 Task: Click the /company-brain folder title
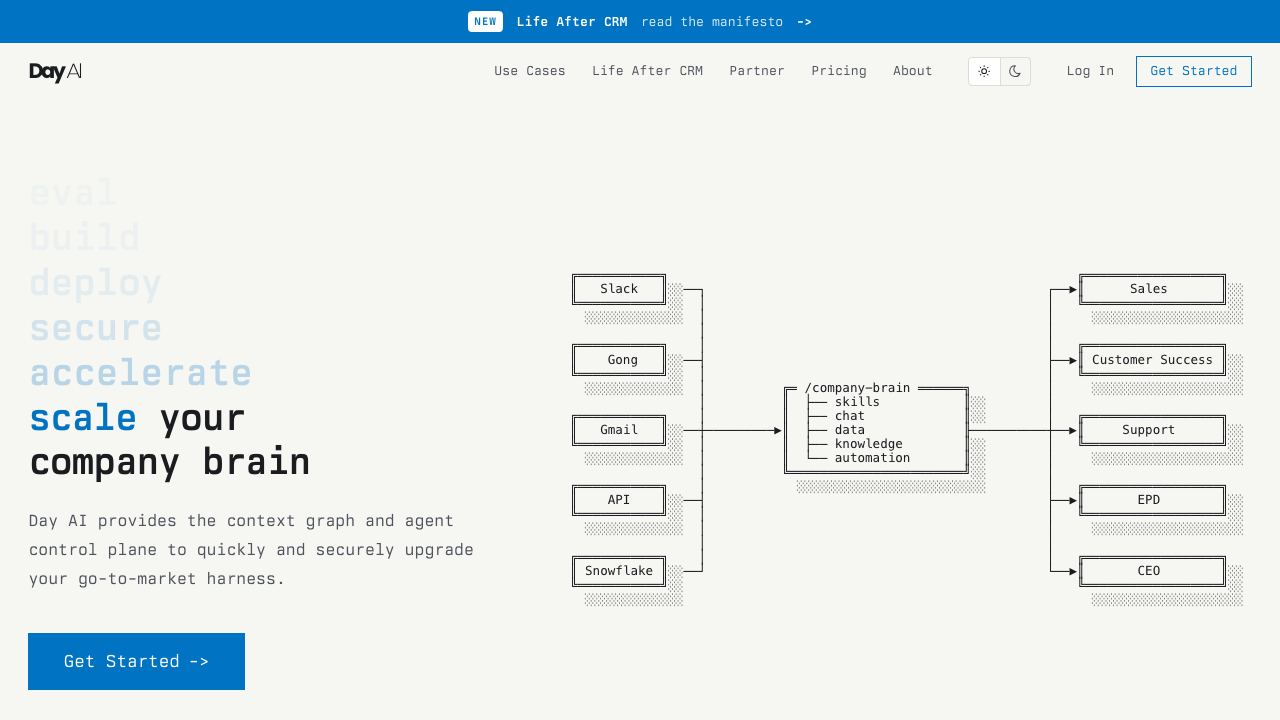click(857, 388)
